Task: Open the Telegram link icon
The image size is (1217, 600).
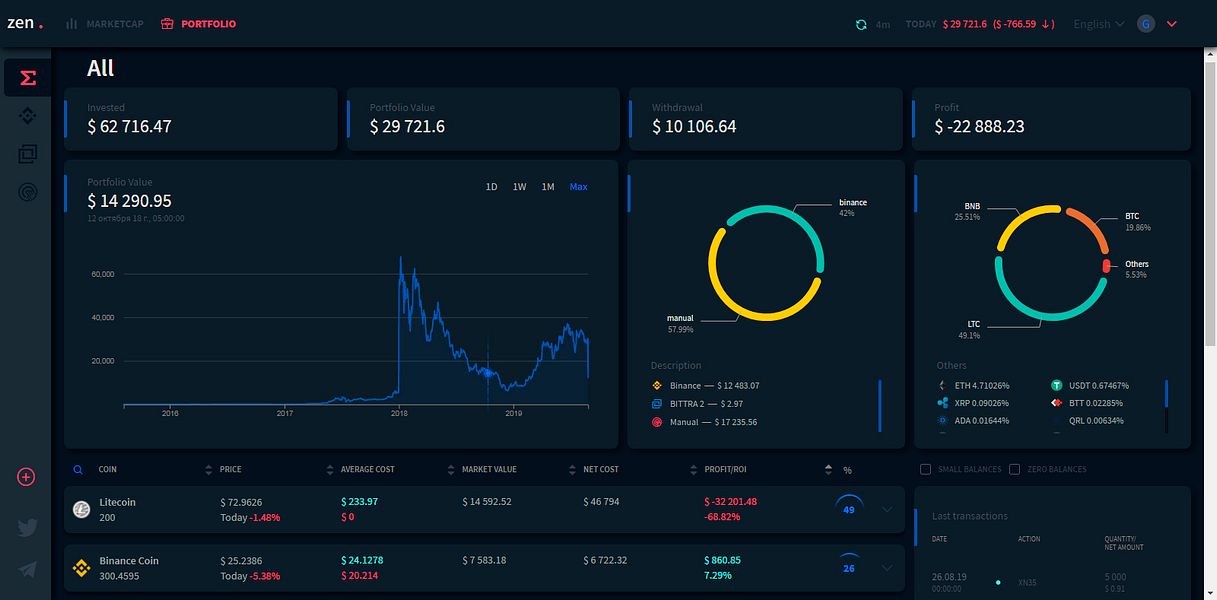Action: [27, 569]
